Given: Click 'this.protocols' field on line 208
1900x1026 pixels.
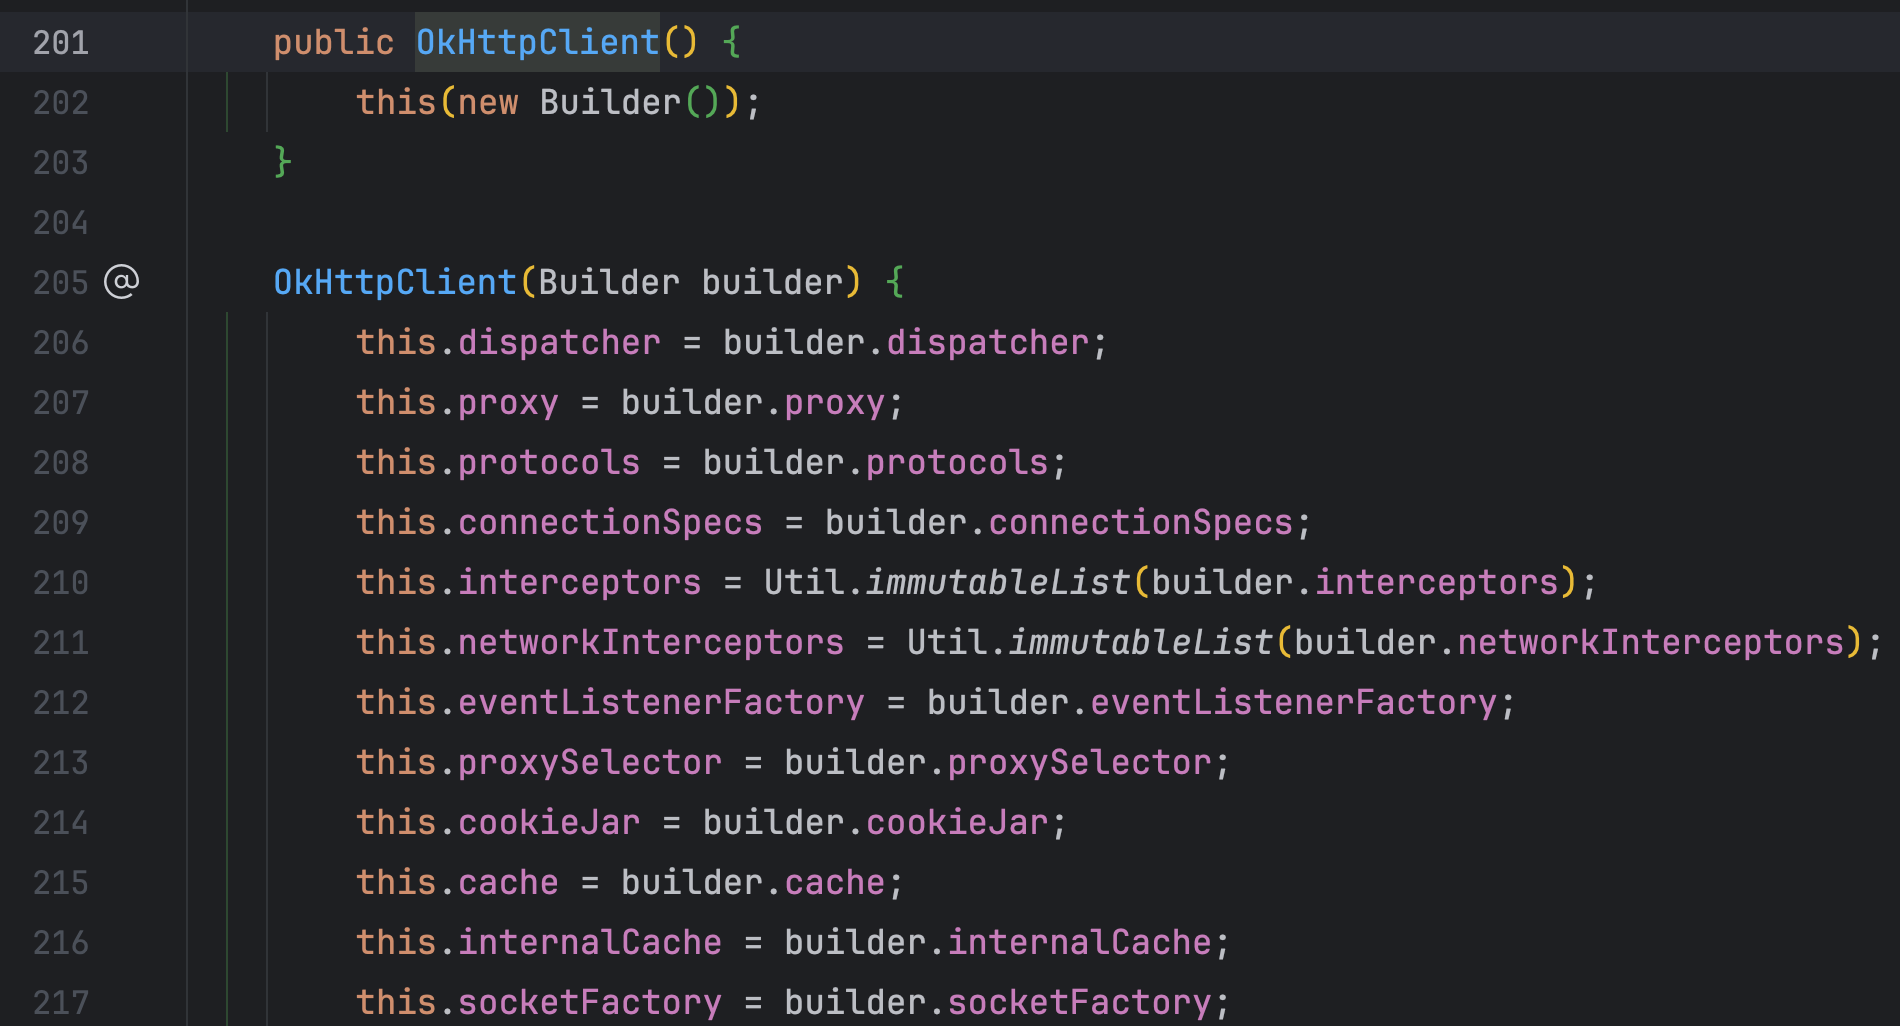Looking at the screenshot, I should pos(498,462).
